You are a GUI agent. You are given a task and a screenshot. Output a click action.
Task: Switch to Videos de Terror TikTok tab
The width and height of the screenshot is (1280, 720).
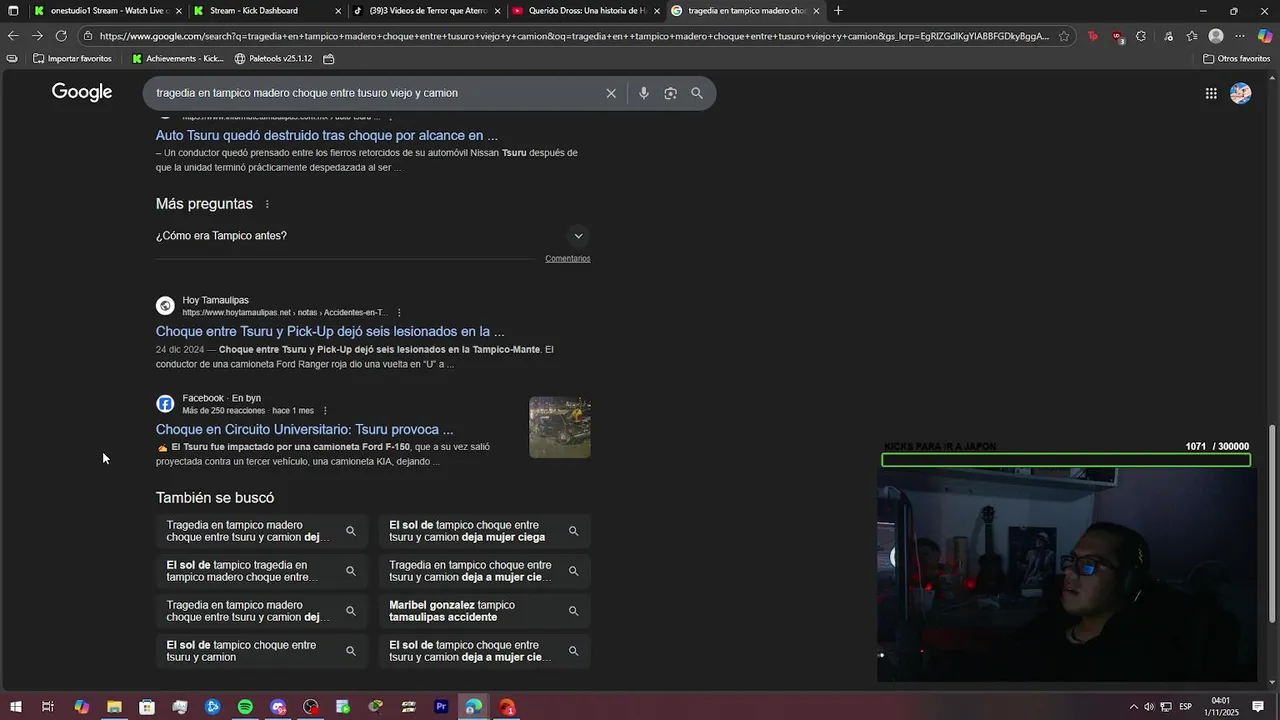click(426, 11)
